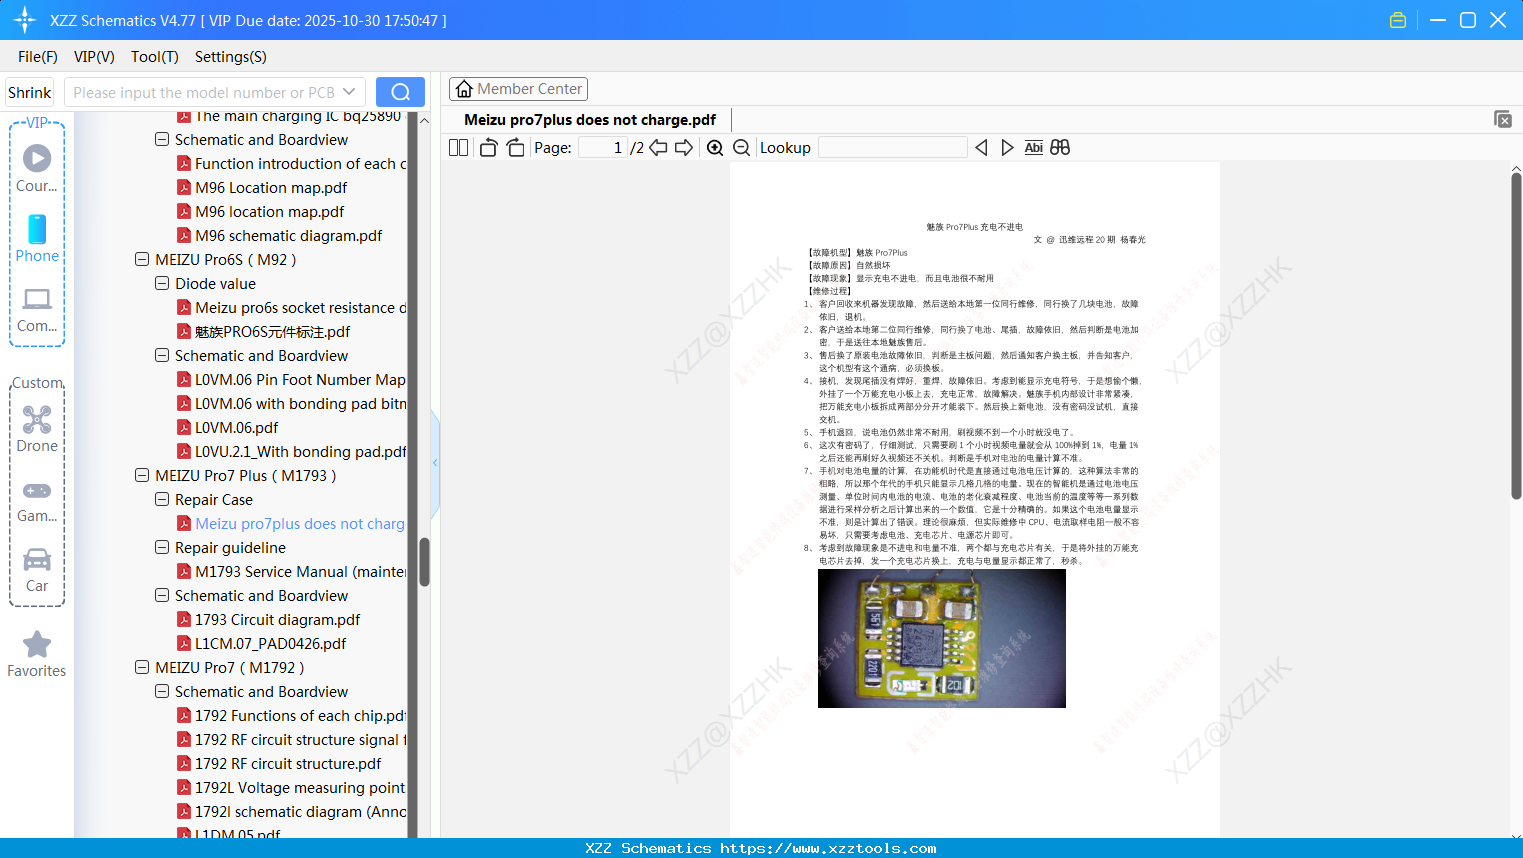Go to previous page arrow
This screenshot has height=858, width=1523.
[658, 148]
